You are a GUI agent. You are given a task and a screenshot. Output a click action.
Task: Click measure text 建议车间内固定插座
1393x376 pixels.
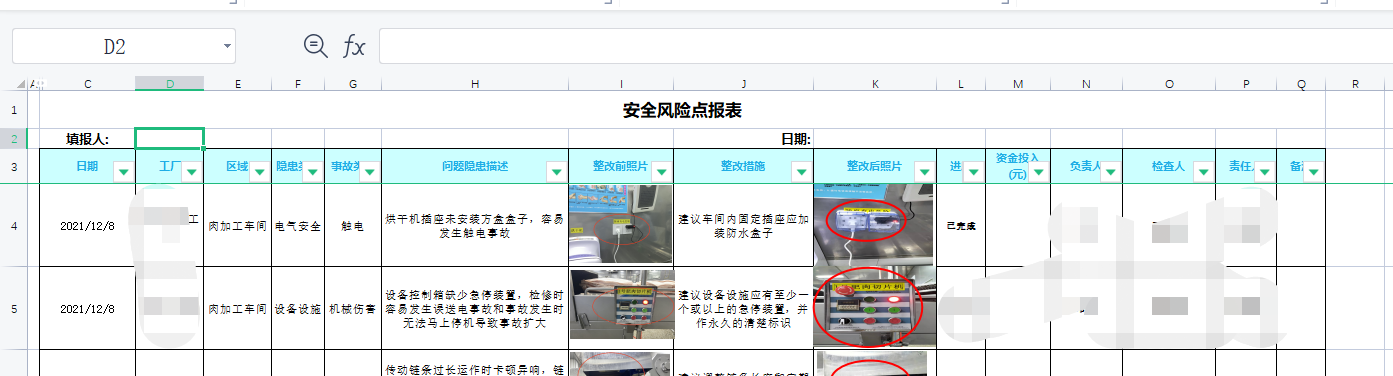click(x=743, y=225)
